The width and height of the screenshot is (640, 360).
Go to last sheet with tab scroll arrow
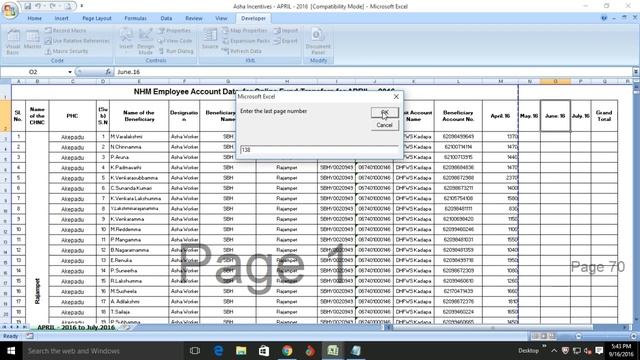click(x=24, y=327)
